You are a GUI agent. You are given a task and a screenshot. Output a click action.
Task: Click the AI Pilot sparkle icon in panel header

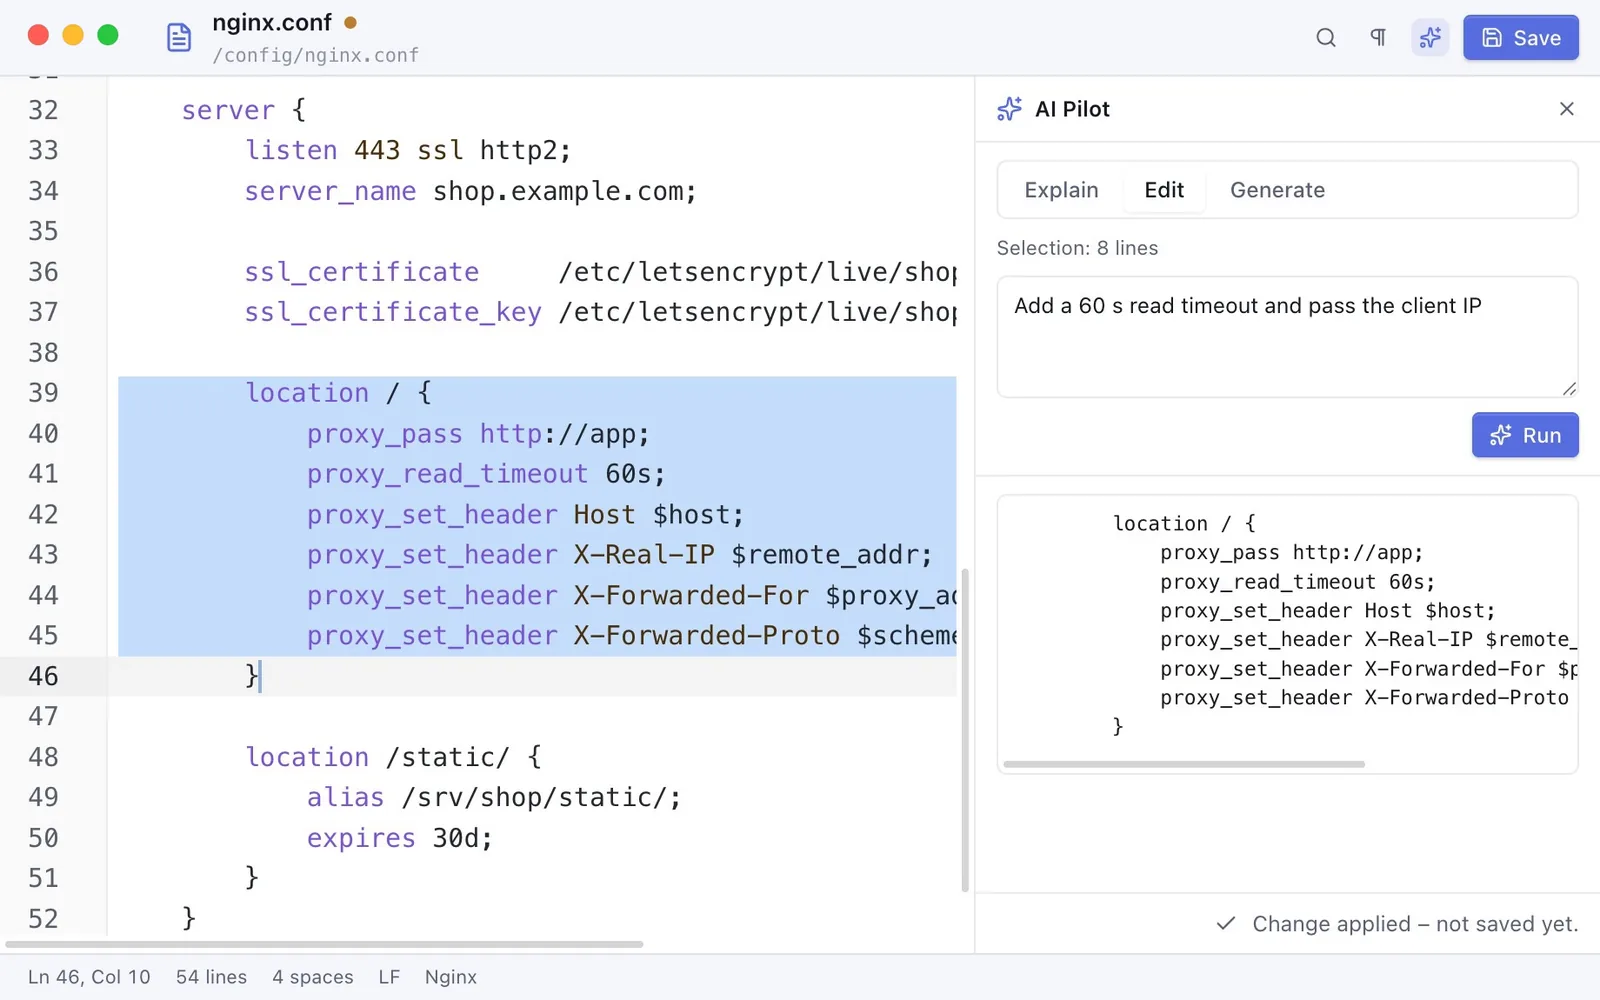(1010, 109)
